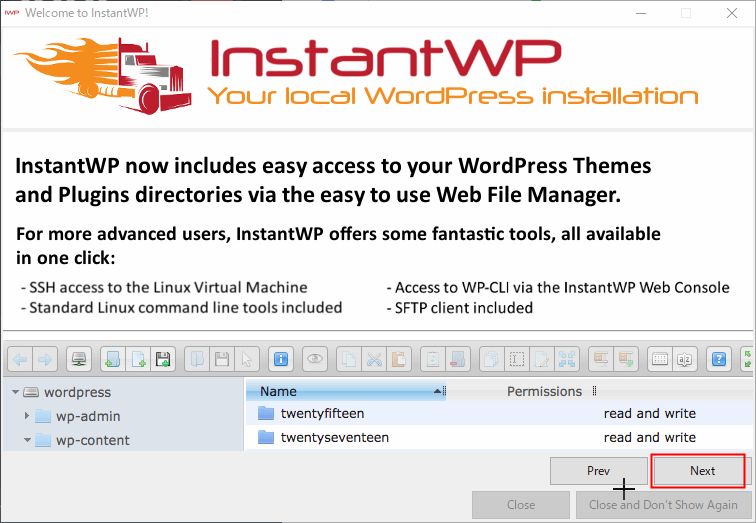Click the copy icon in toolbar

tap(349, 359)
